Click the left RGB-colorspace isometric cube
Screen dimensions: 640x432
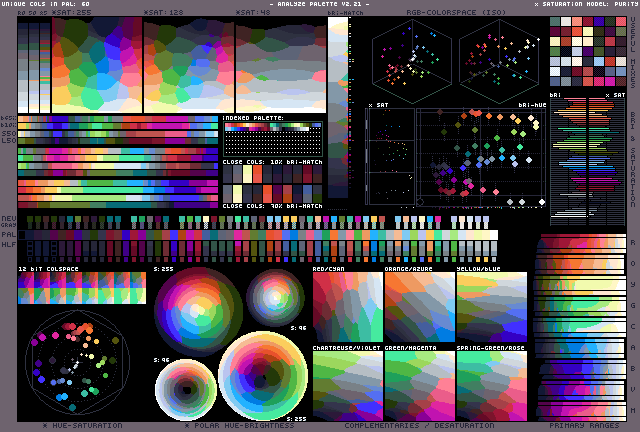tap(412, 61)
